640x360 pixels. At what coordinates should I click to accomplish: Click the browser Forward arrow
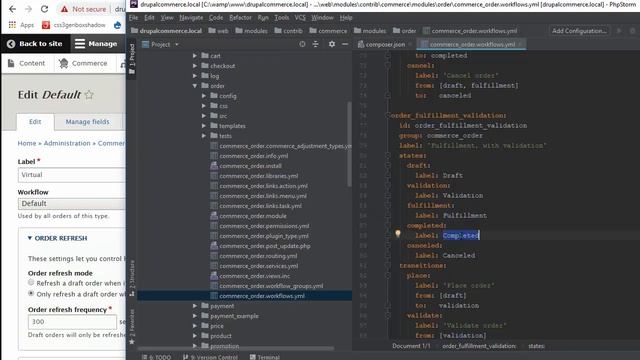point(28,9)
